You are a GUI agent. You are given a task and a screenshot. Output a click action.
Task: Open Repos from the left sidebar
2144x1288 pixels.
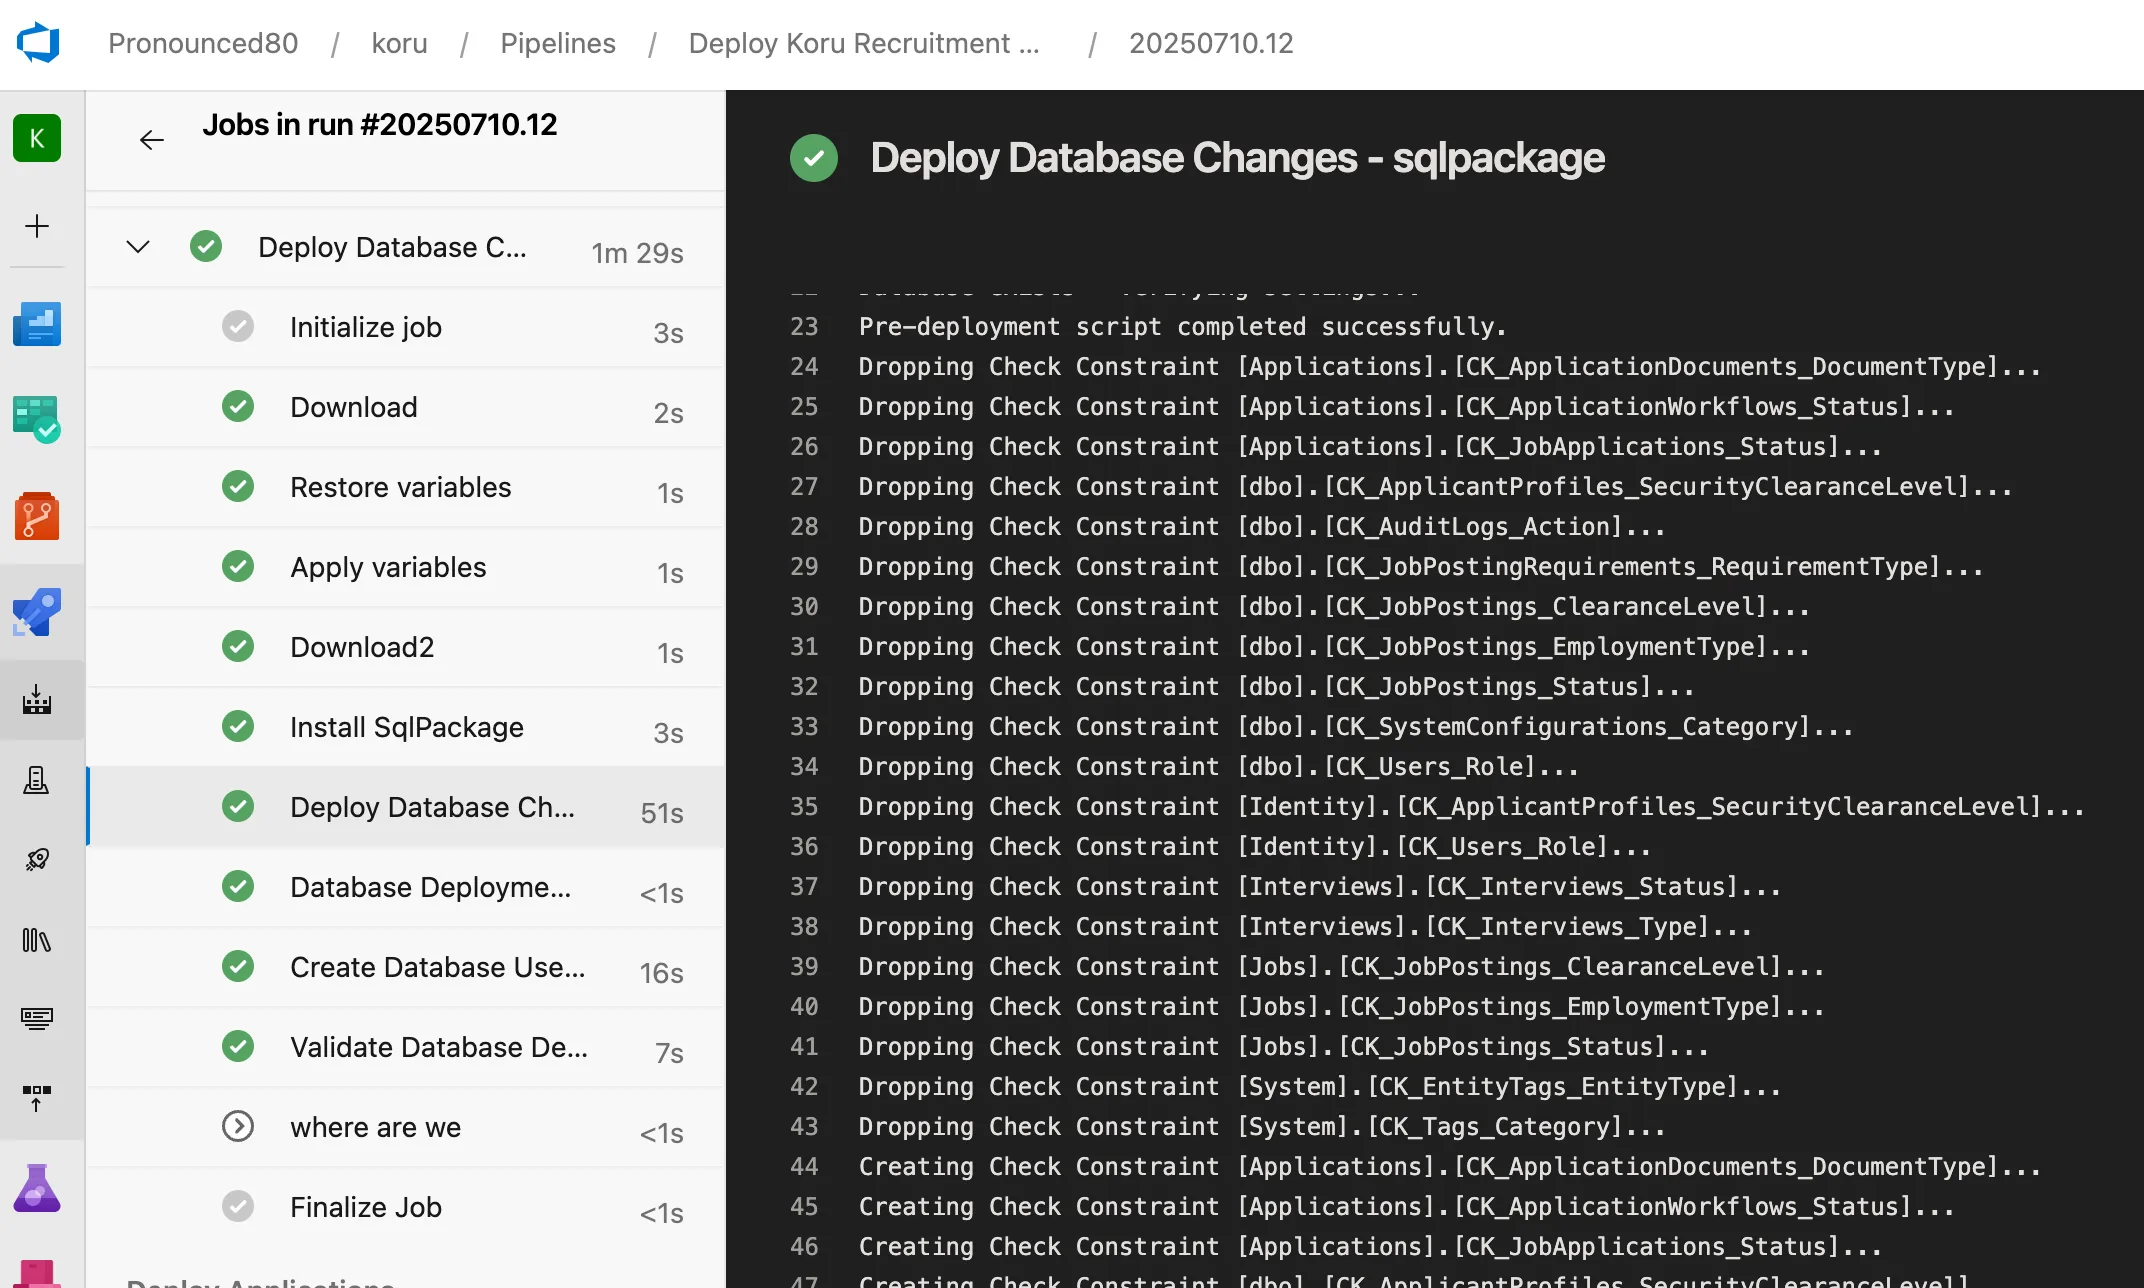coord(38,515)
